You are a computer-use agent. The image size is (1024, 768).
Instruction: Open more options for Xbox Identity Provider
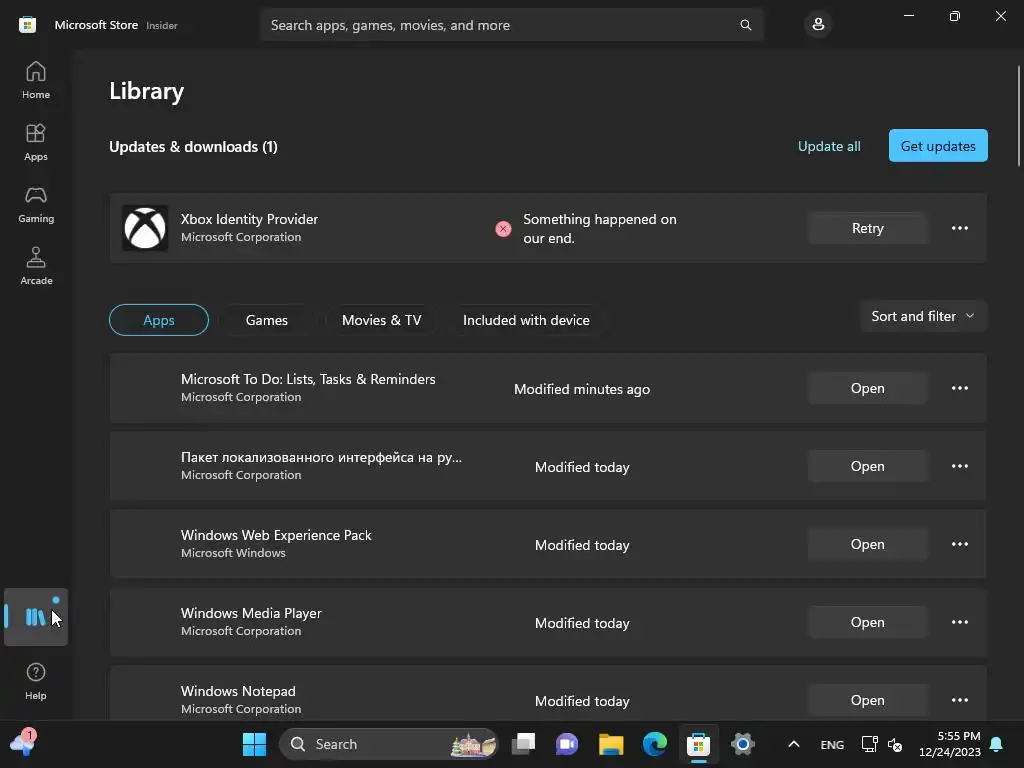(959, 228)
